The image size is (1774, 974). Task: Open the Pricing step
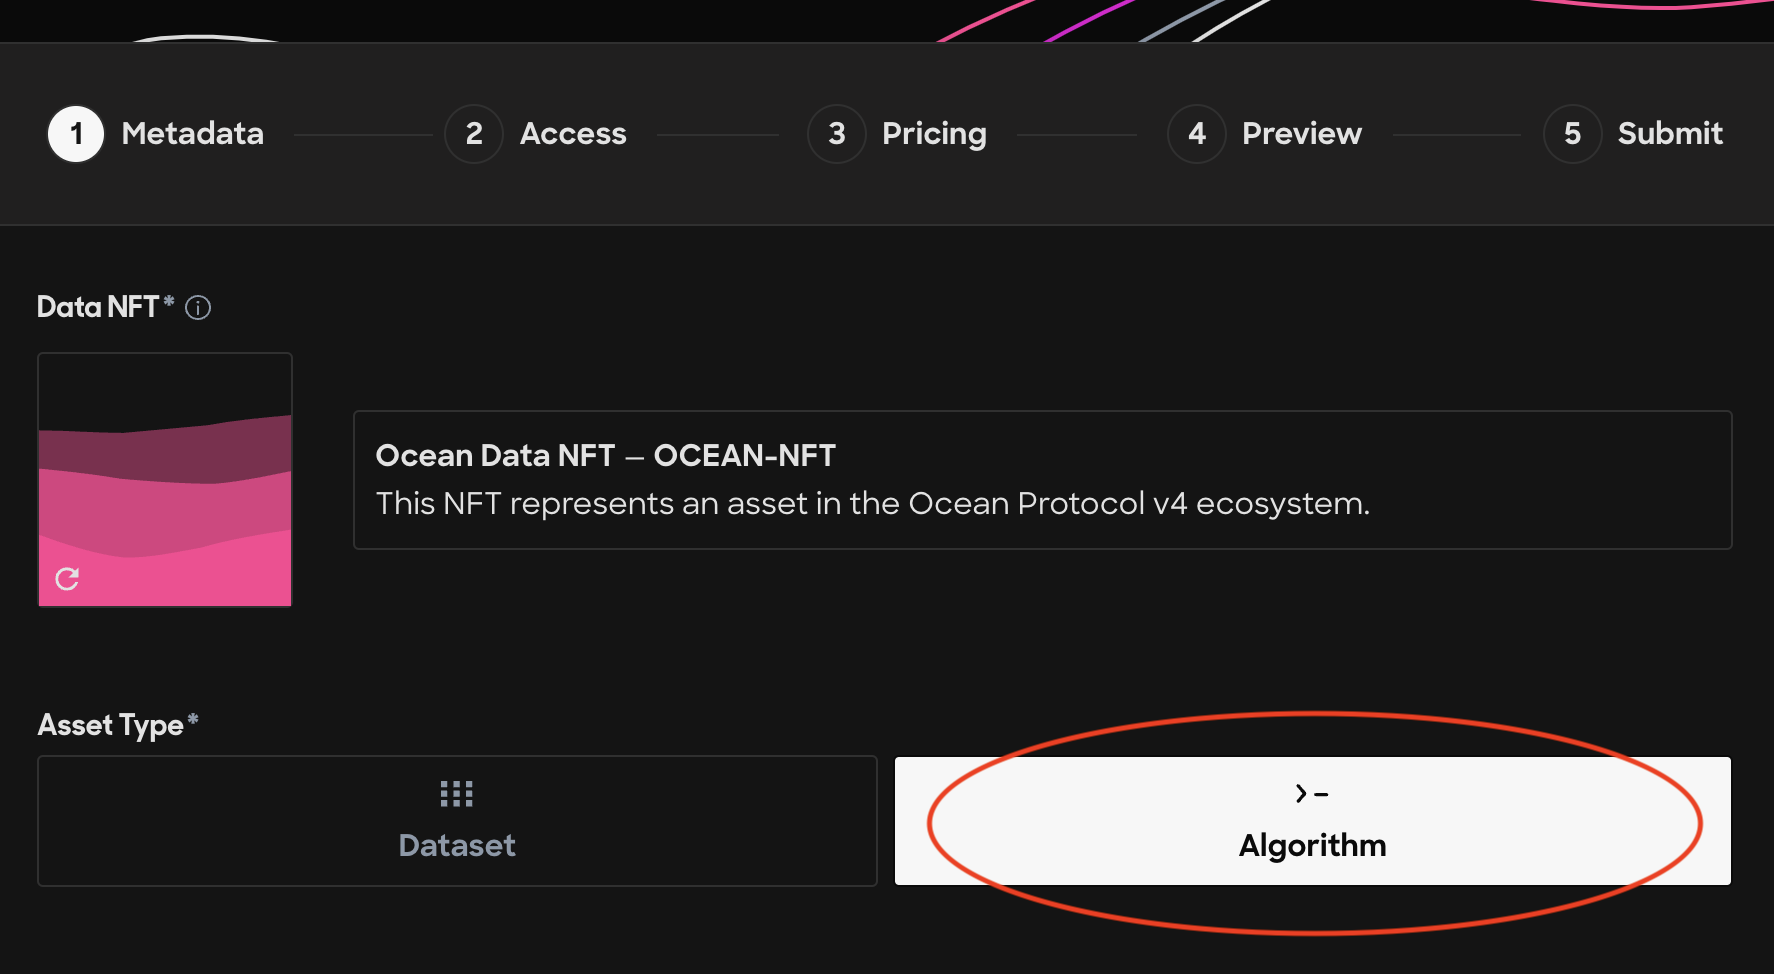[934, 134]
